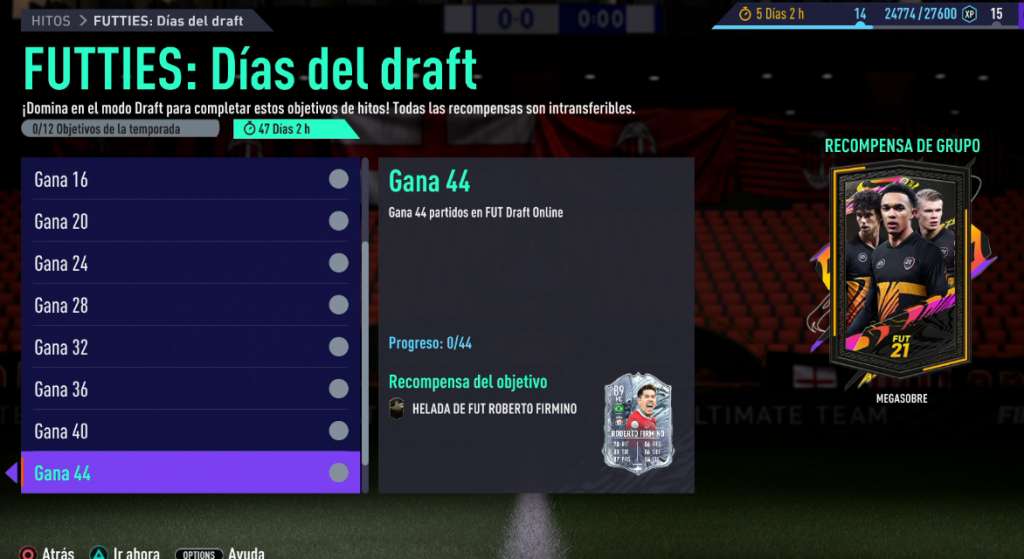Click the pack icon beside Helada de FUT

pos(396,408)
